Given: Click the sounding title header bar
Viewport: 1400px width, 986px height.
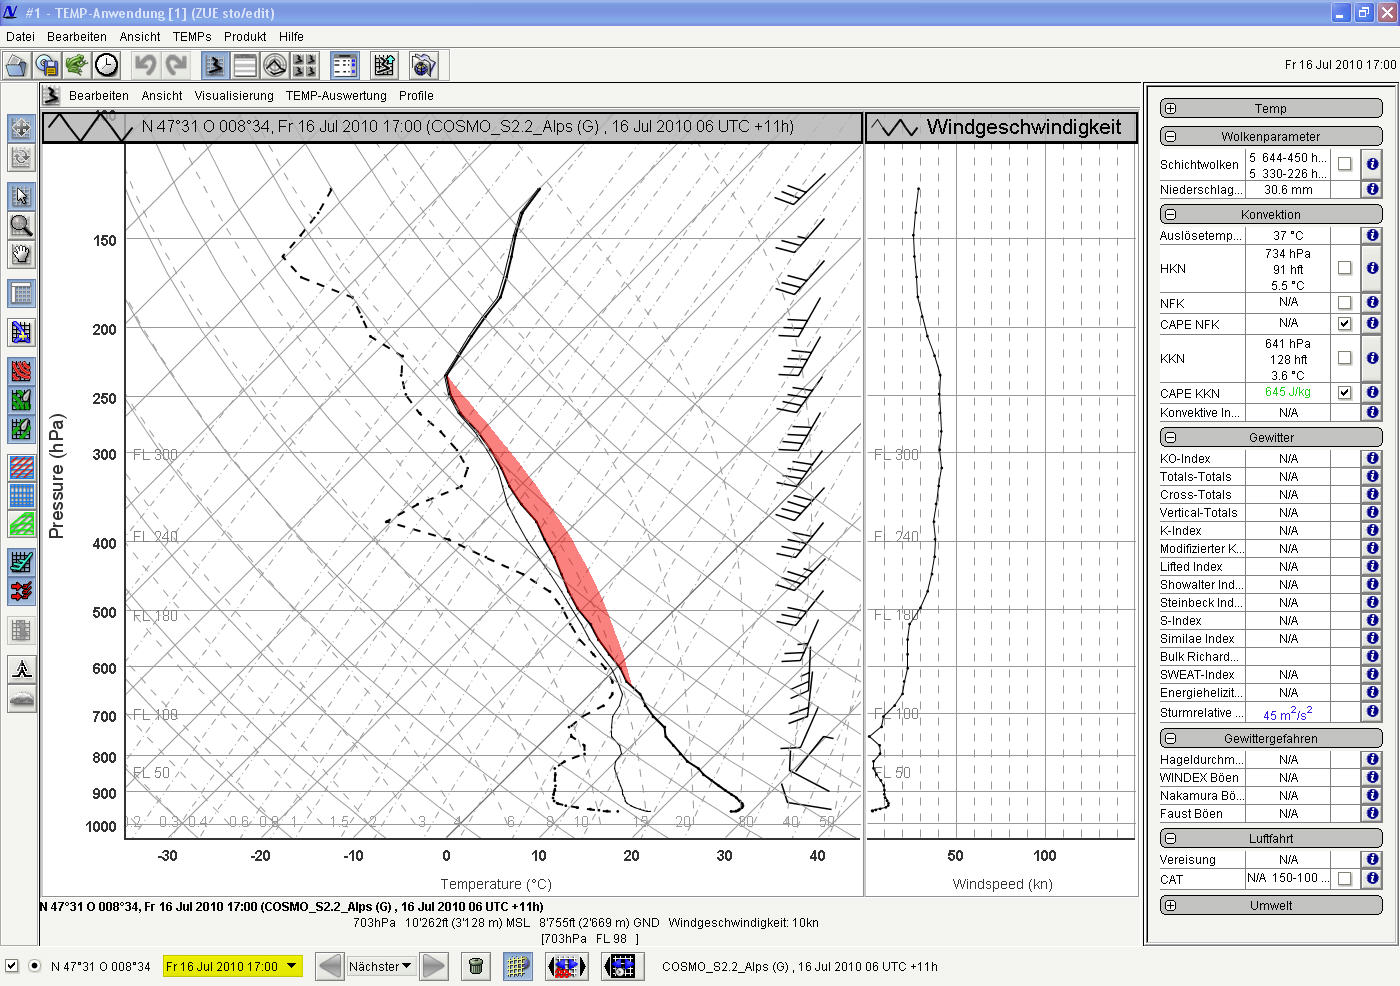Looking at the screenshot, I should [452, 127].
